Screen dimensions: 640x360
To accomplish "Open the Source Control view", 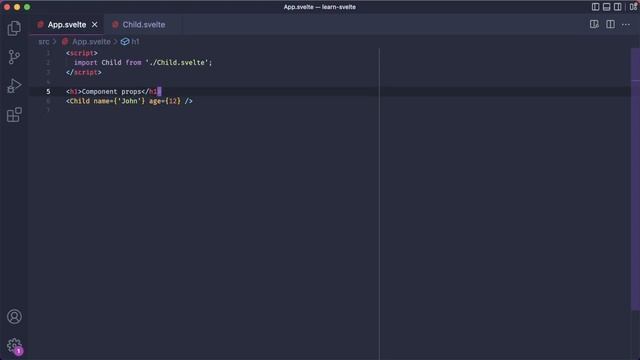I will (14, 57).
